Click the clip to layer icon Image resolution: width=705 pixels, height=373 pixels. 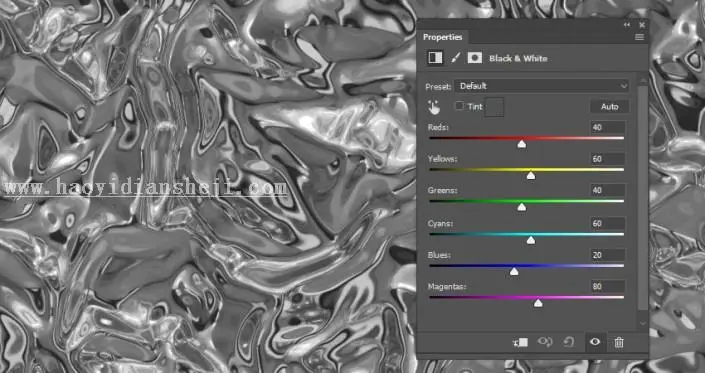521,342
